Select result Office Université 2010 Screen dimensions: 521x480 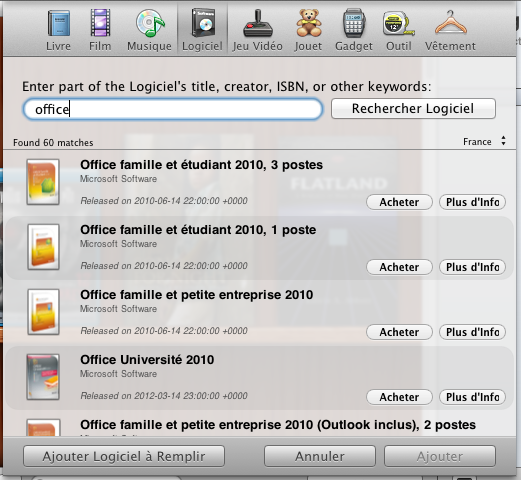259,378
